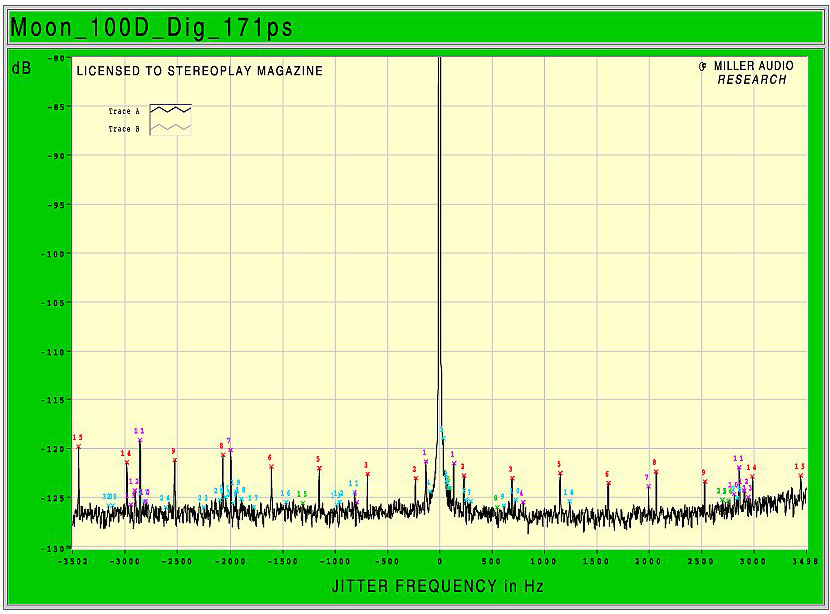830x614 pixels.
Task: Select the black Trace A line swatch
Action: coord(170,110)
